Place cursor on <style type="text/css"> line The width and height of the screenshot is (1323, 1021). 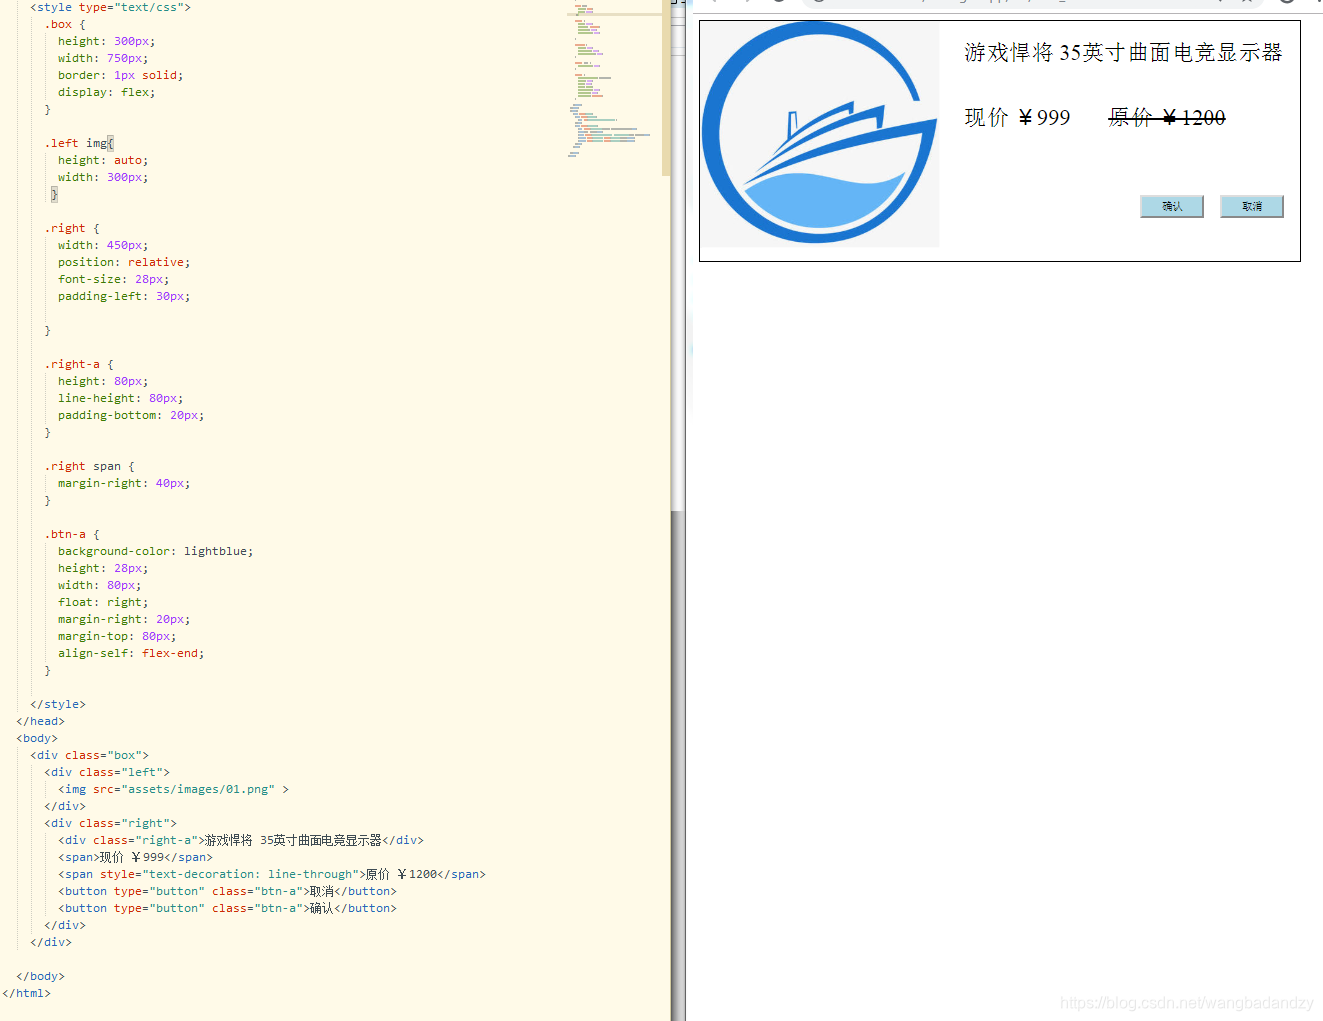tap(110, 7)
